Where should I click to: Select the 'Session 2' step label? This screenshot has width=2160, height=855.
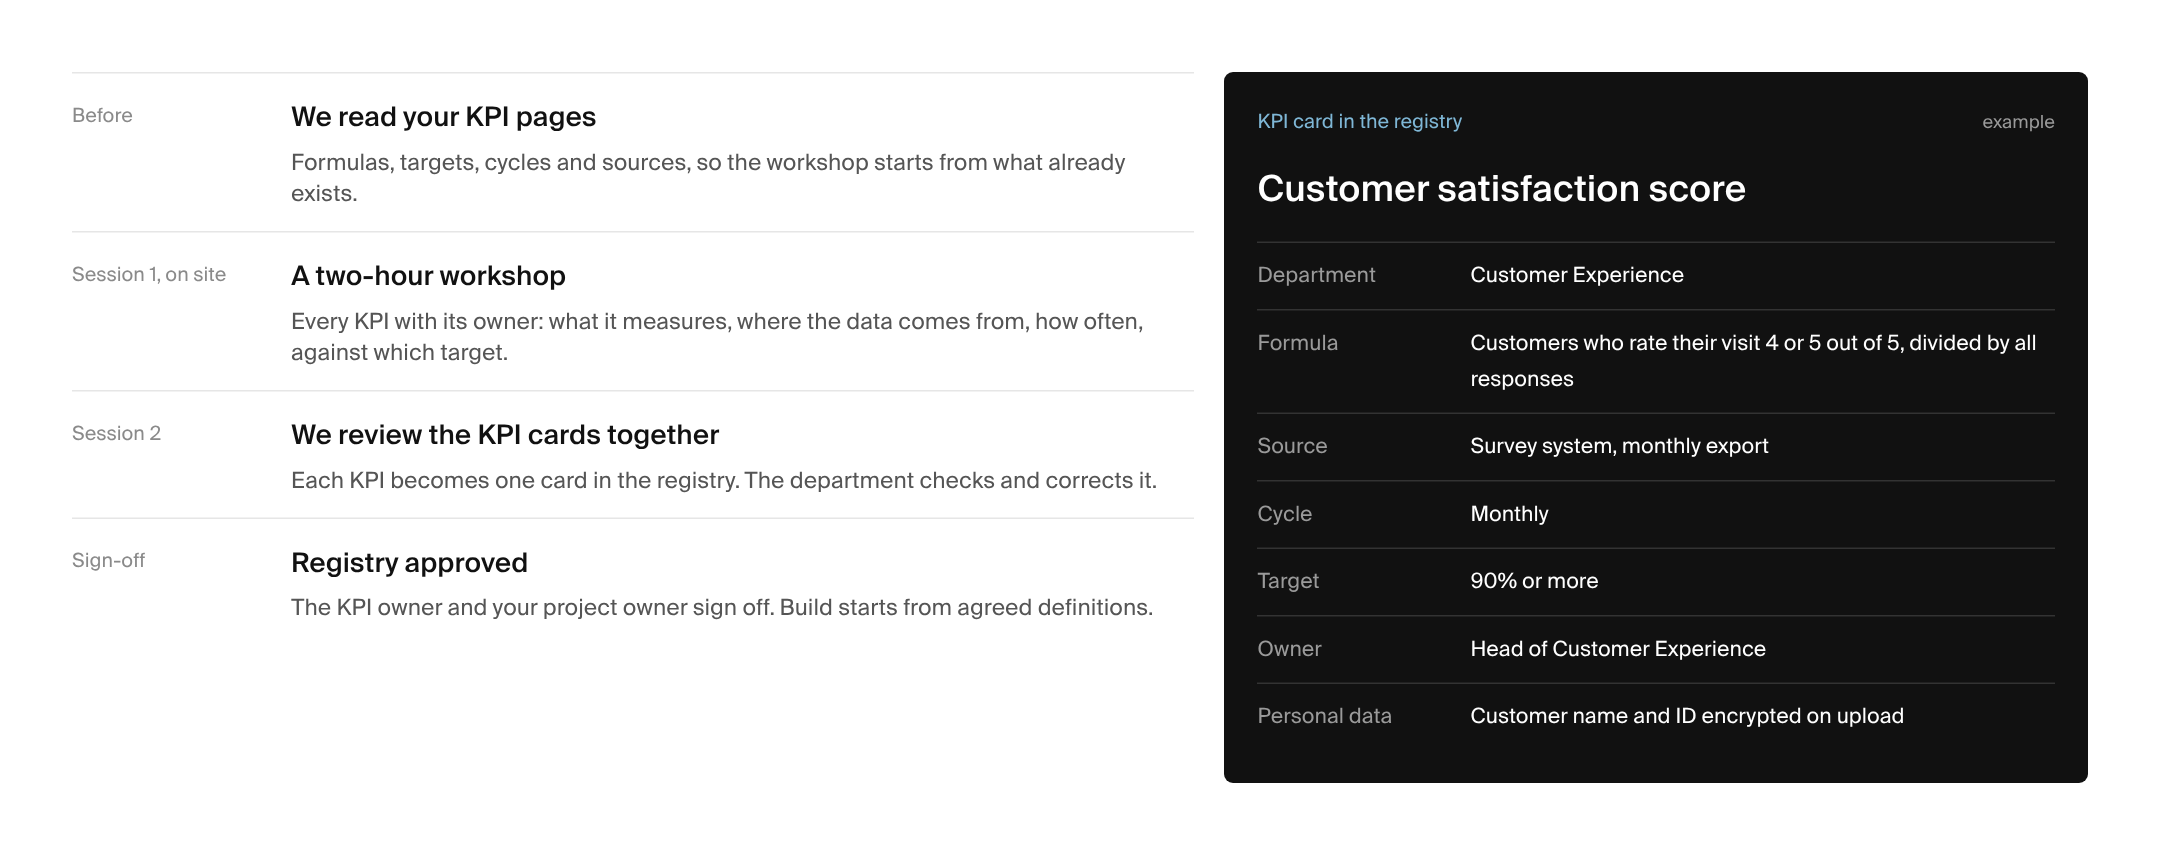[116, 433]
